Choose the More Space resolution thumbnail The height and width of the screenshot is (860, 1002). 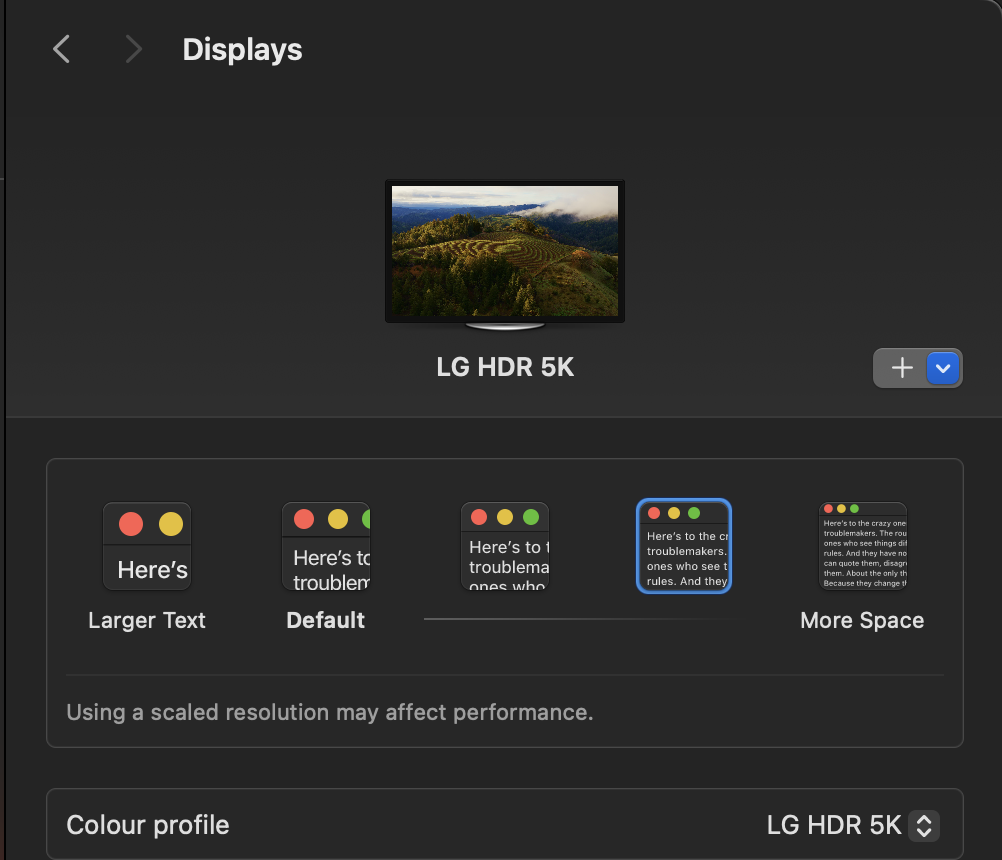(x=863, y=546)
